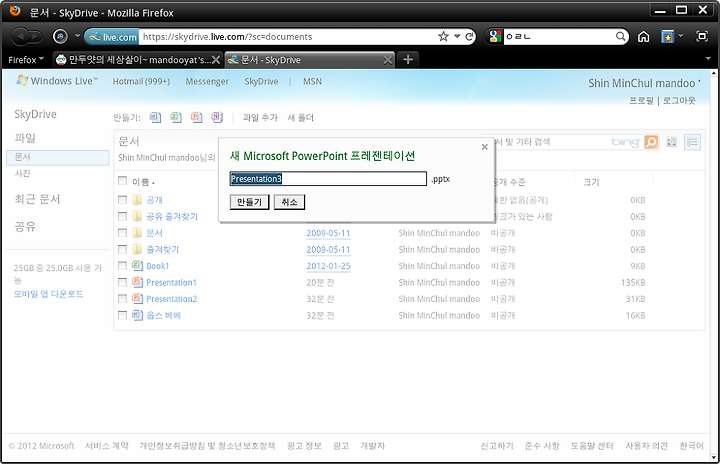720x464 pixels.
Task: Toggle the select-all checkbox next to 이름
Action: click(x=122, y=181)
